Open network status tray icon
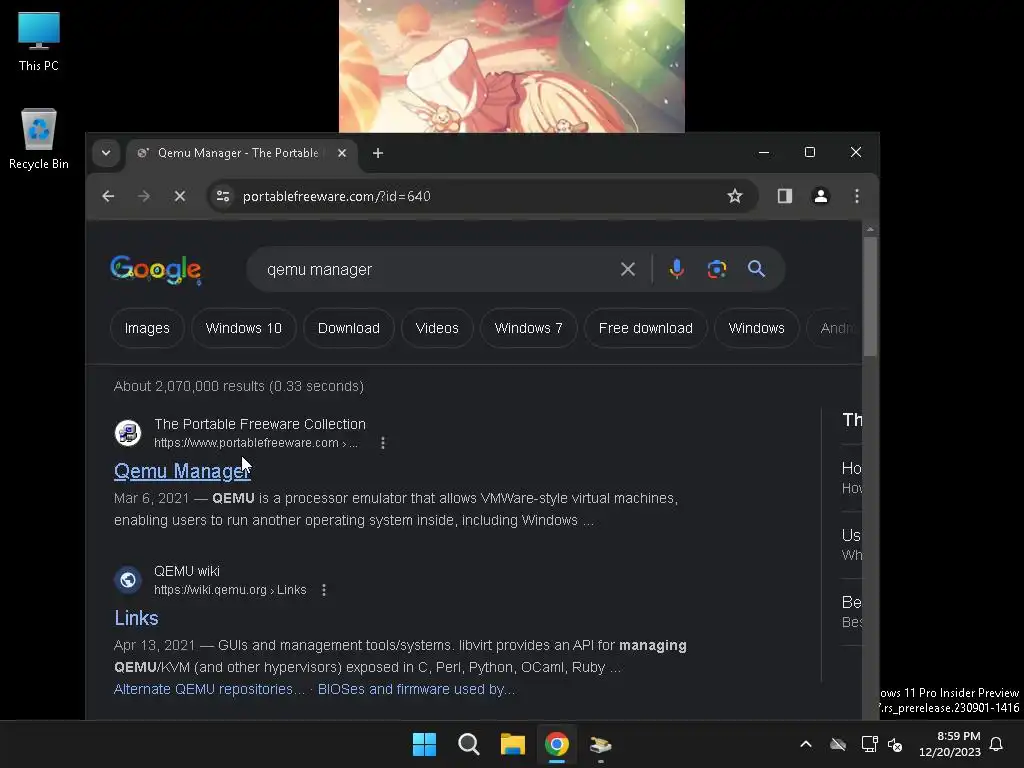1024x768 pixels. point(869,744)
